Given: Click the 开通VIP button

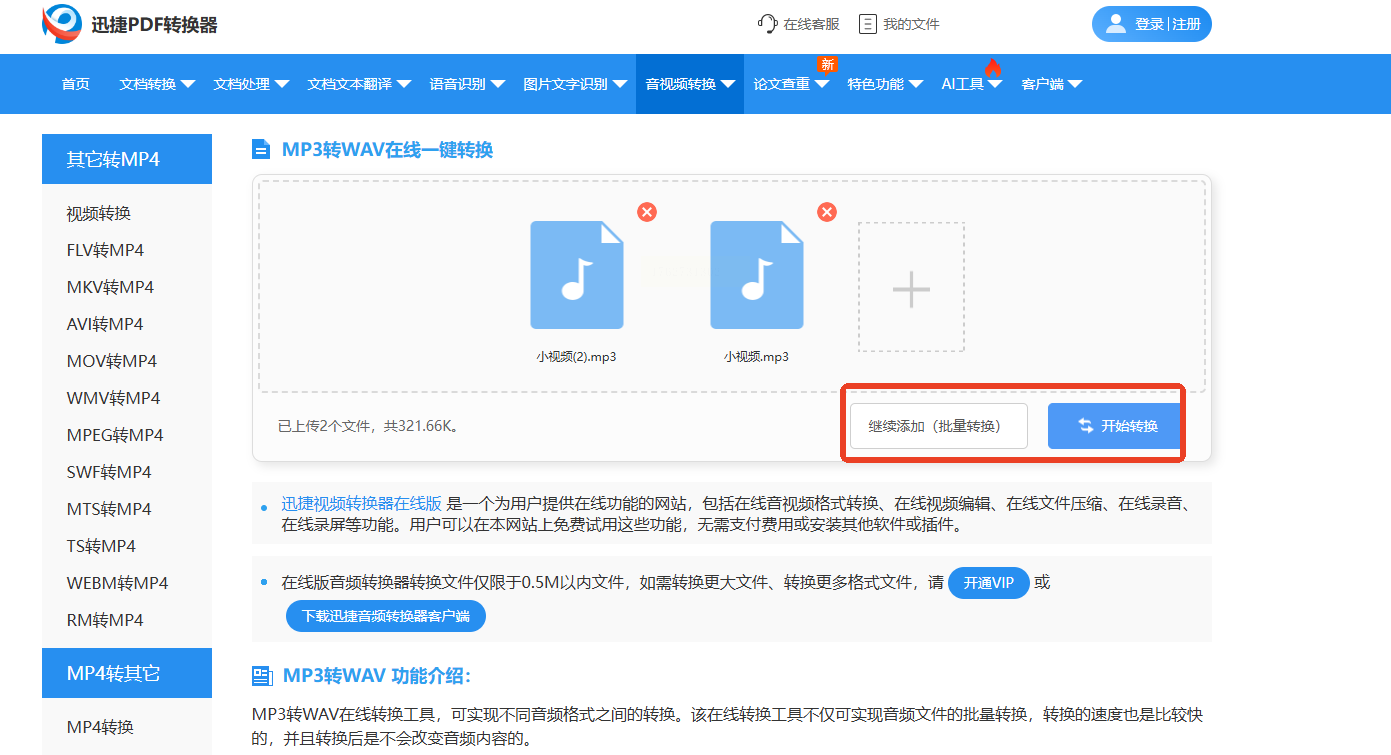Looking at the screenshot, I should tap(988, 583).
